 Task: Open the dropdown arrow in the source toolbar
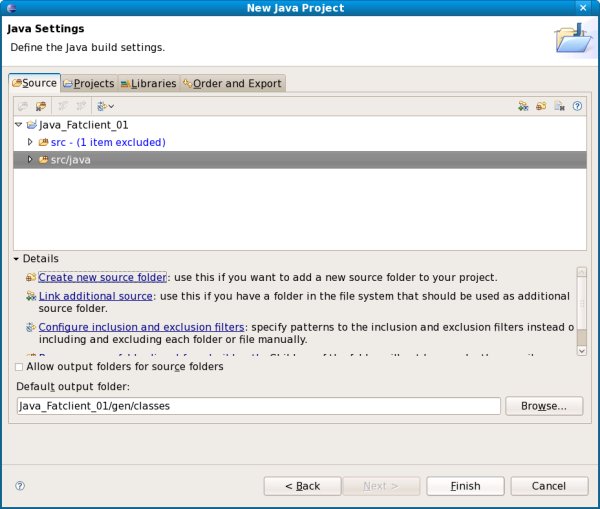point(111,106)
